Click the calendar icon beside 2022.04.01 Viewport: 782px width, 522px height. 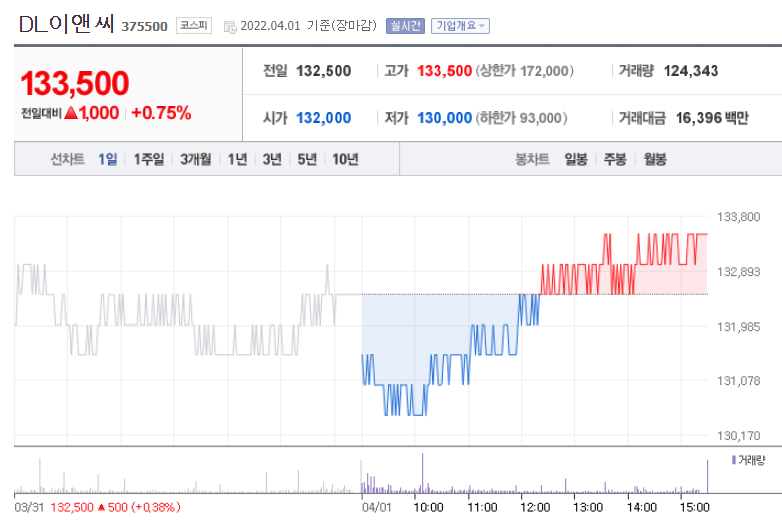pos(230,27)
